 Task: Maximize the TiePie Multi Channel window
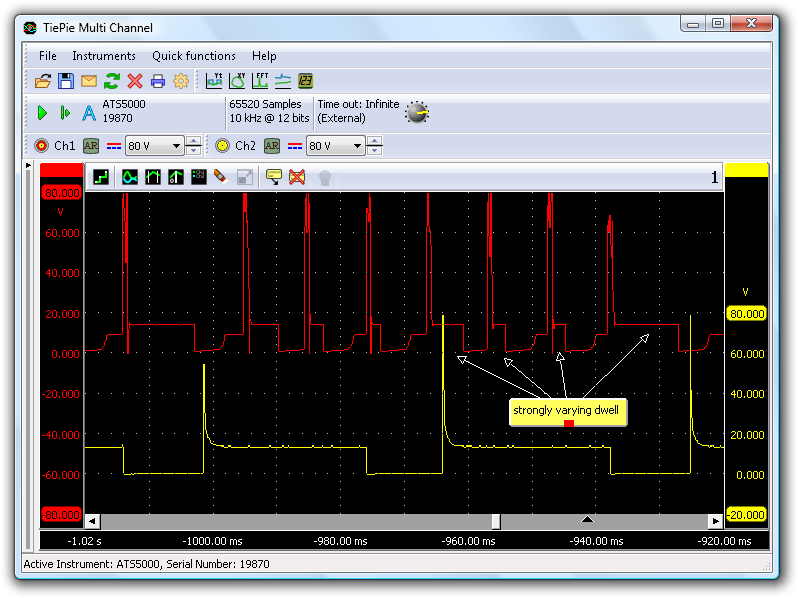coord(718,23)
